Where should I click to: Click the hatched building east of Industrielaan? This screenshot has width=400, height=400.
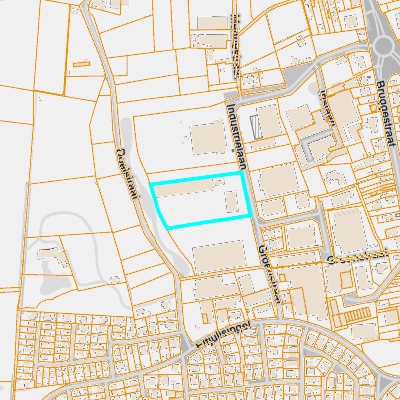[x=256, y=127]
